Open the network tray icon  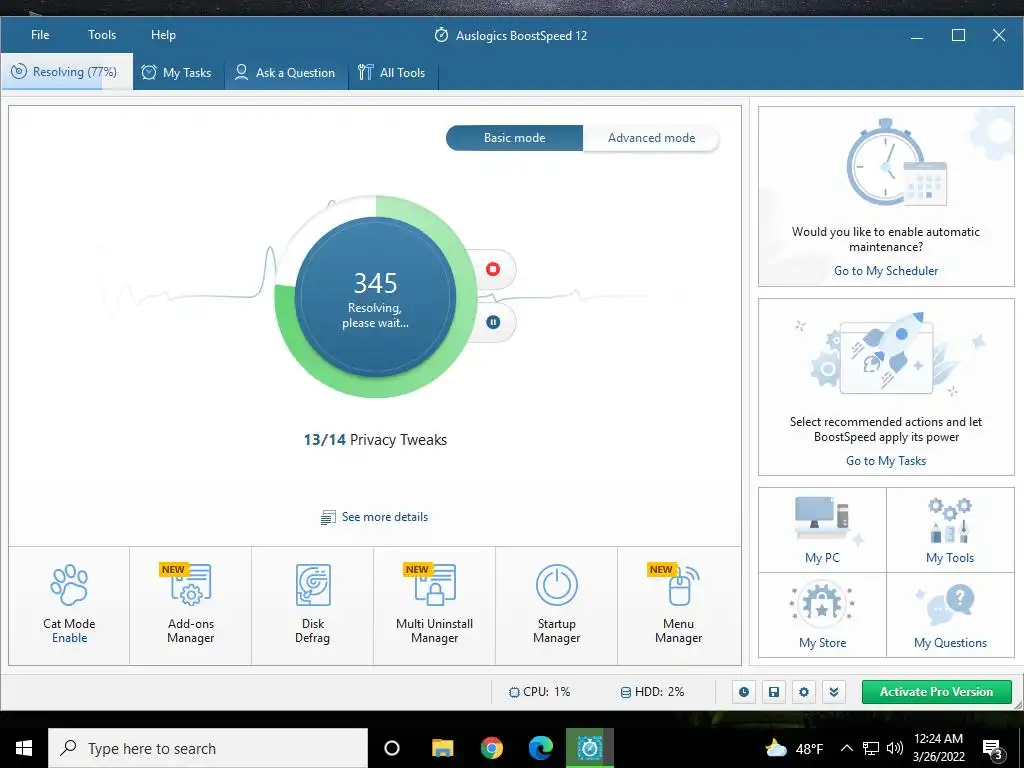point(871,748)
